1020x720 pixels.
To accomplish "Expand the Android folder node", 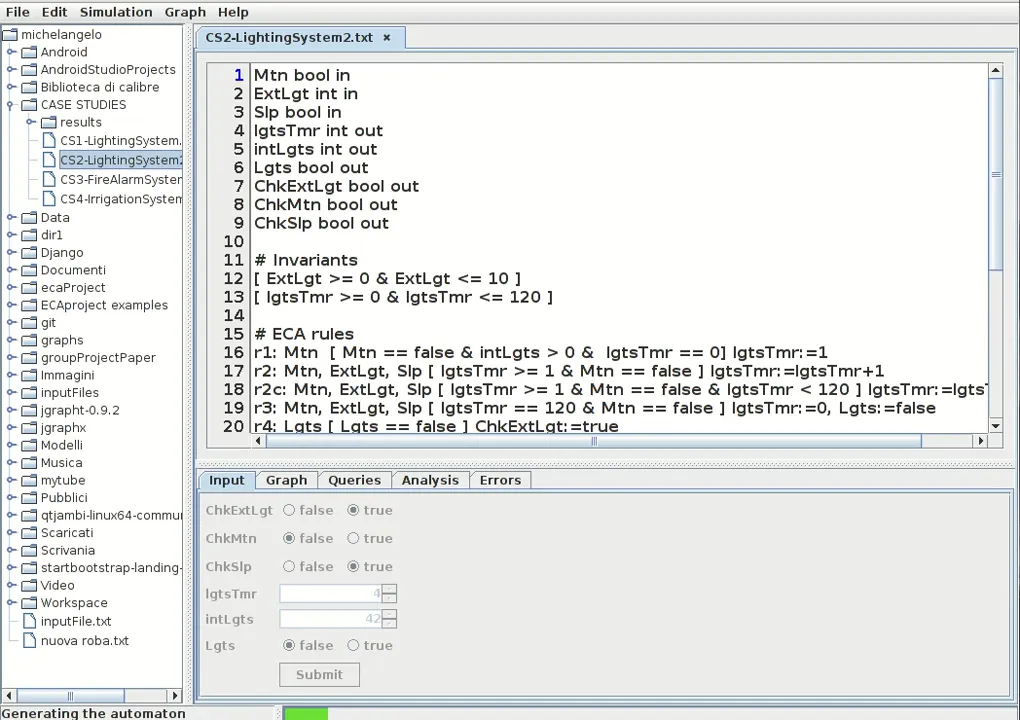I will (11, 51).
